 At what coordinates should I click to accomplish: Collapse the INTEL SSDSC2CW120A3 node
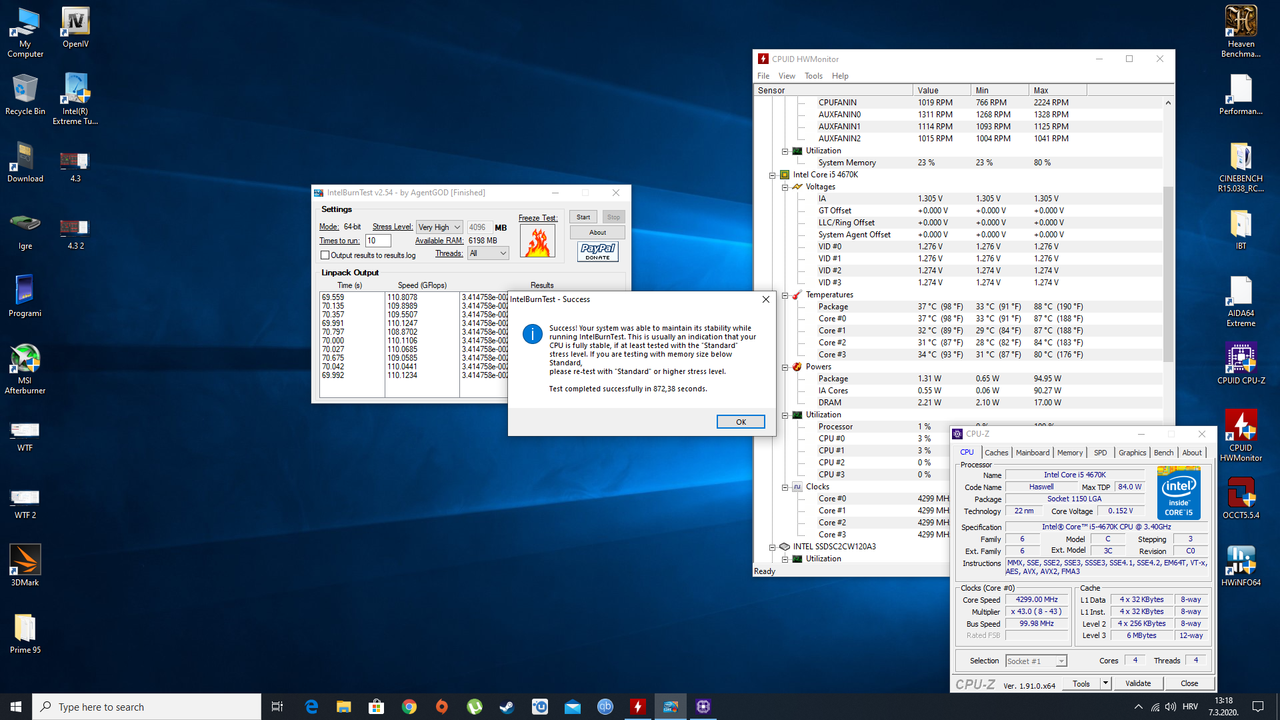pyautogui.click(x=772, y=547)
